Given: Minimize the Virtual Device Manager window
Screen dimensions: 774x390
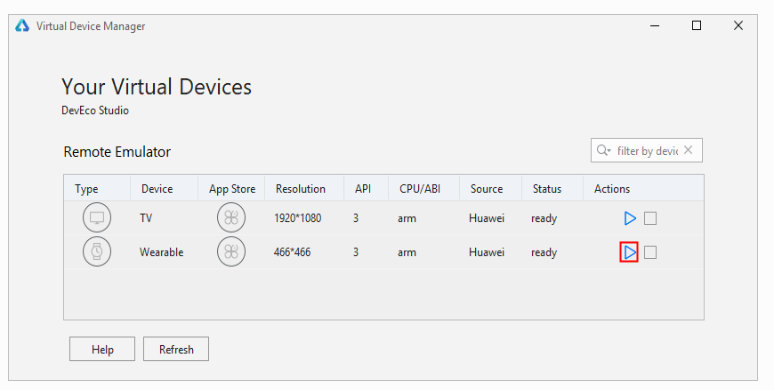Looking at the screenshot, I should [x=655, y=26].
